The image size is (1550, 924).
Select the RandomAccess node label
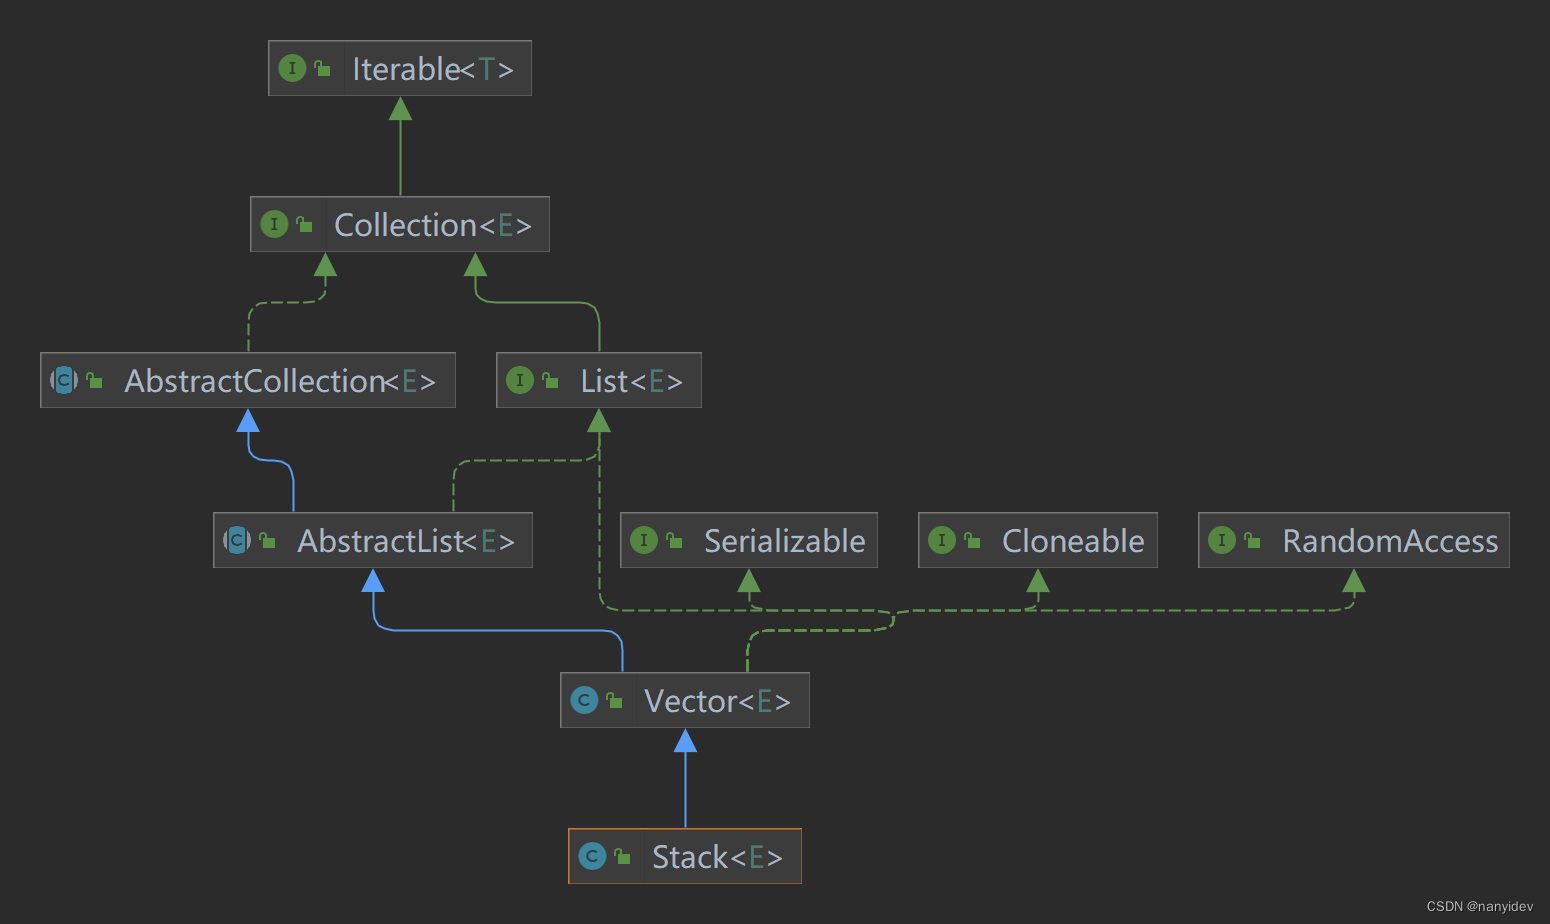(1390, 541)
